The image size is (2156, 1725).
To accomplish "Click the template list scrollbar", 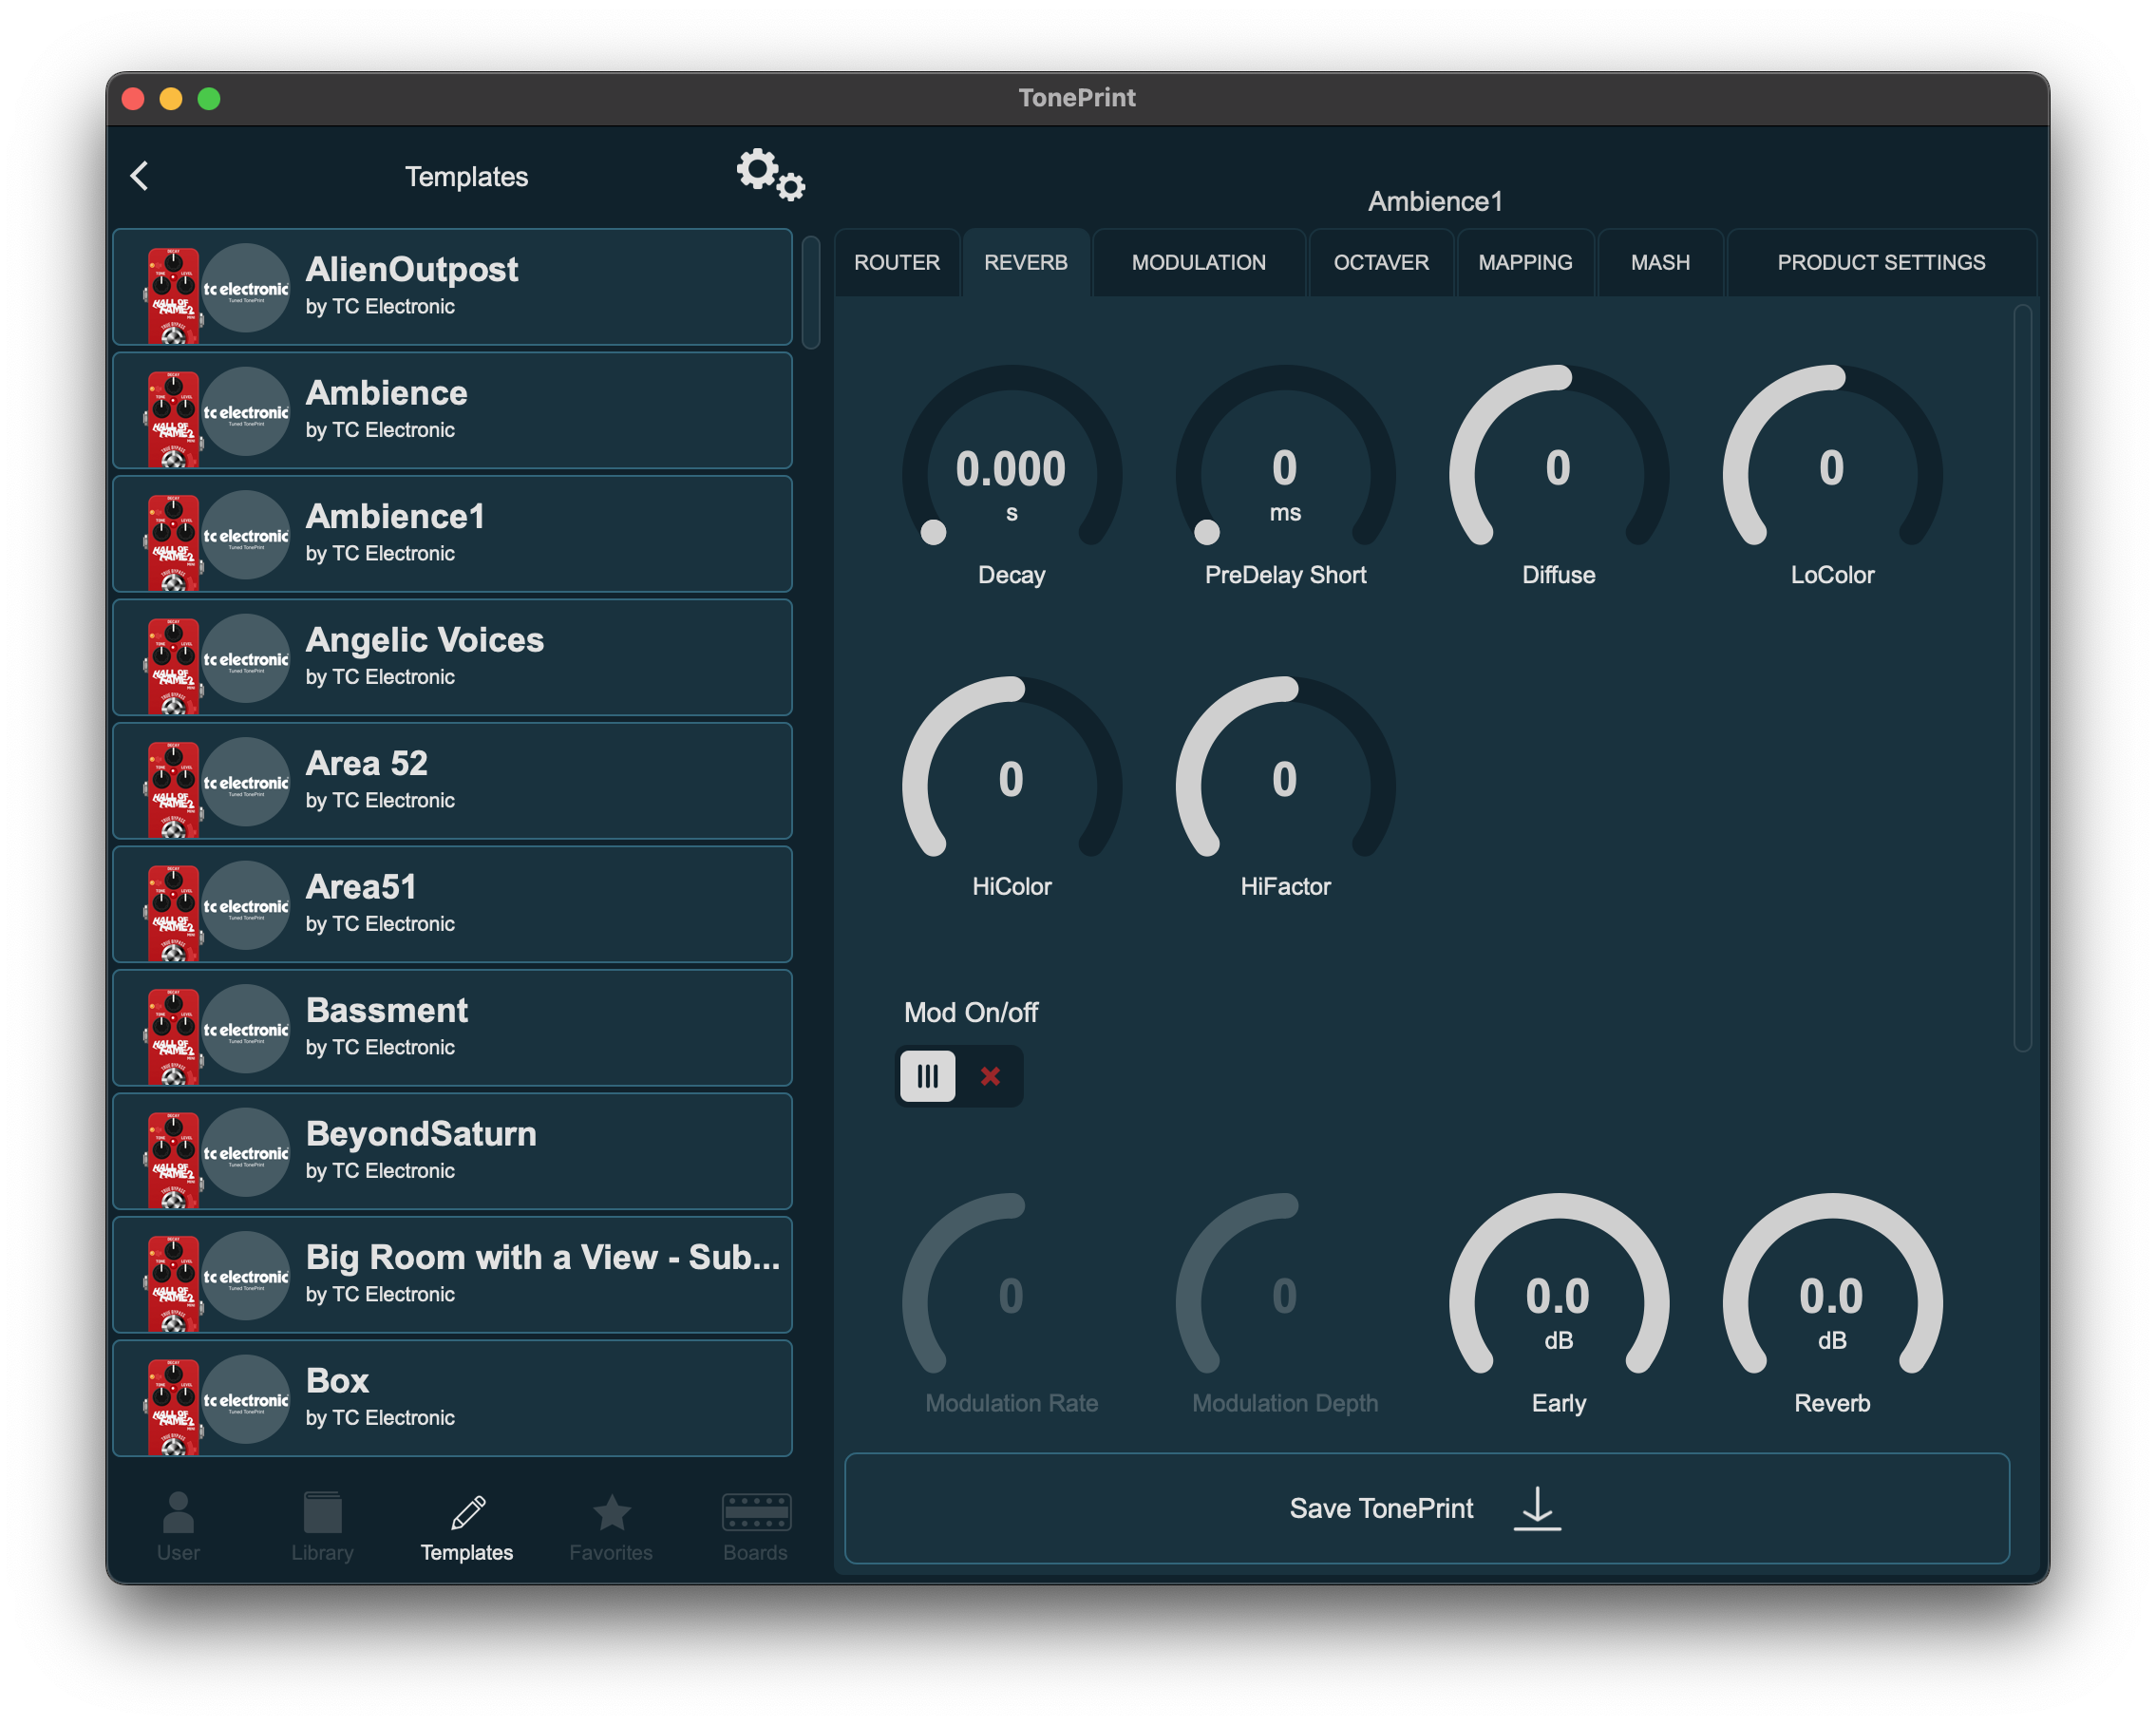I will (x=811, y=292).
